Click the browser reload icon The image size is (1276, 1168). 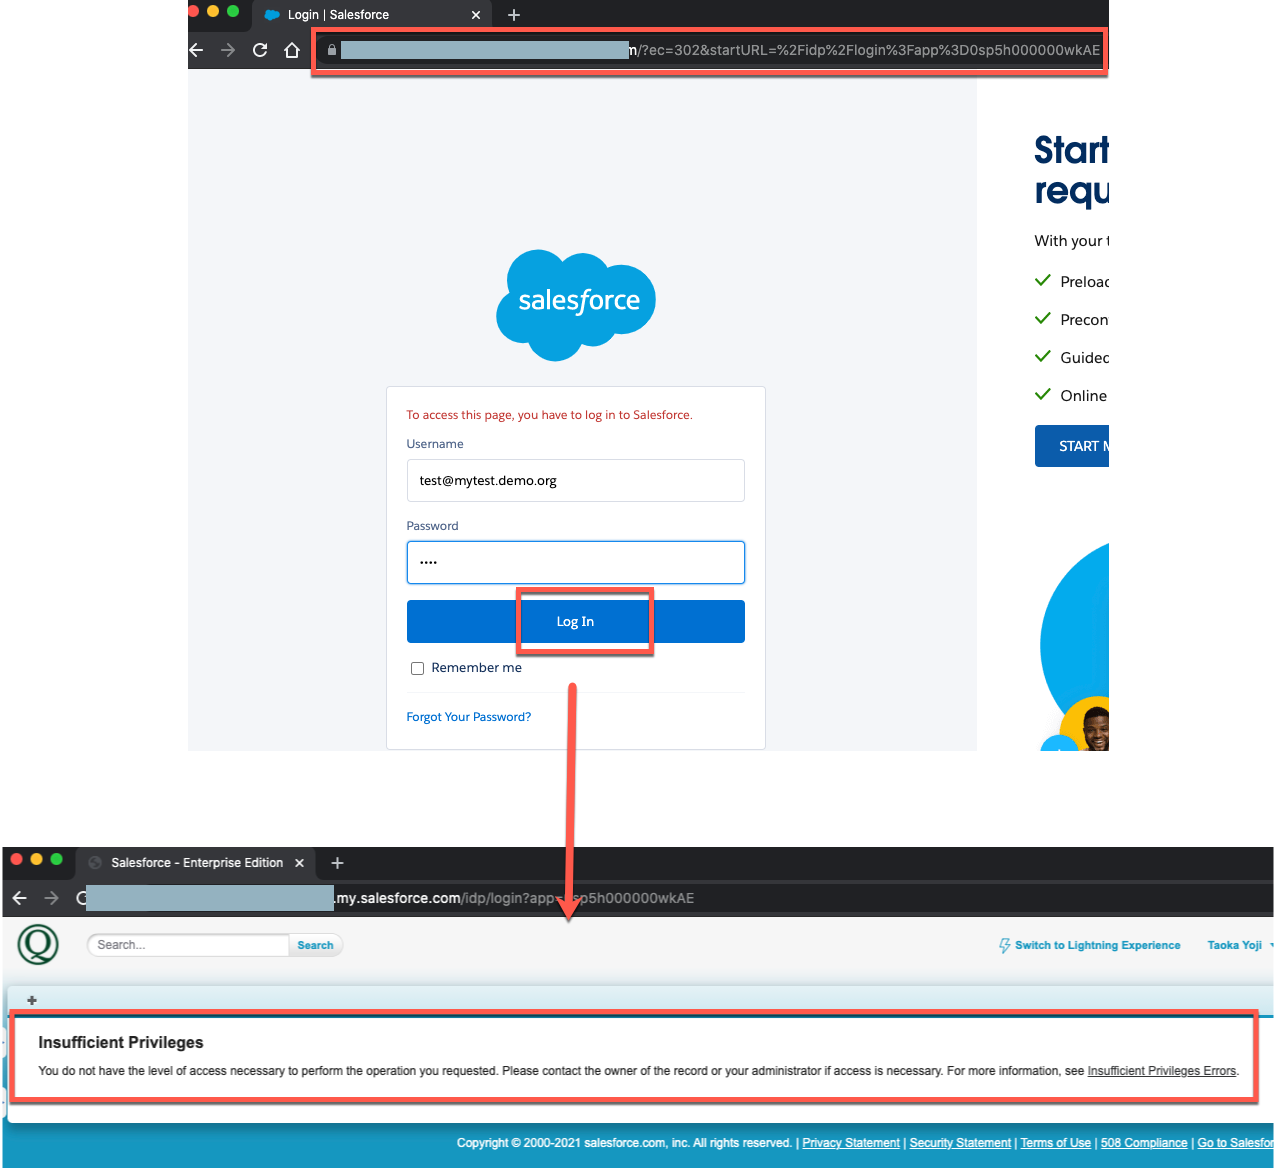tap(260, 49)
